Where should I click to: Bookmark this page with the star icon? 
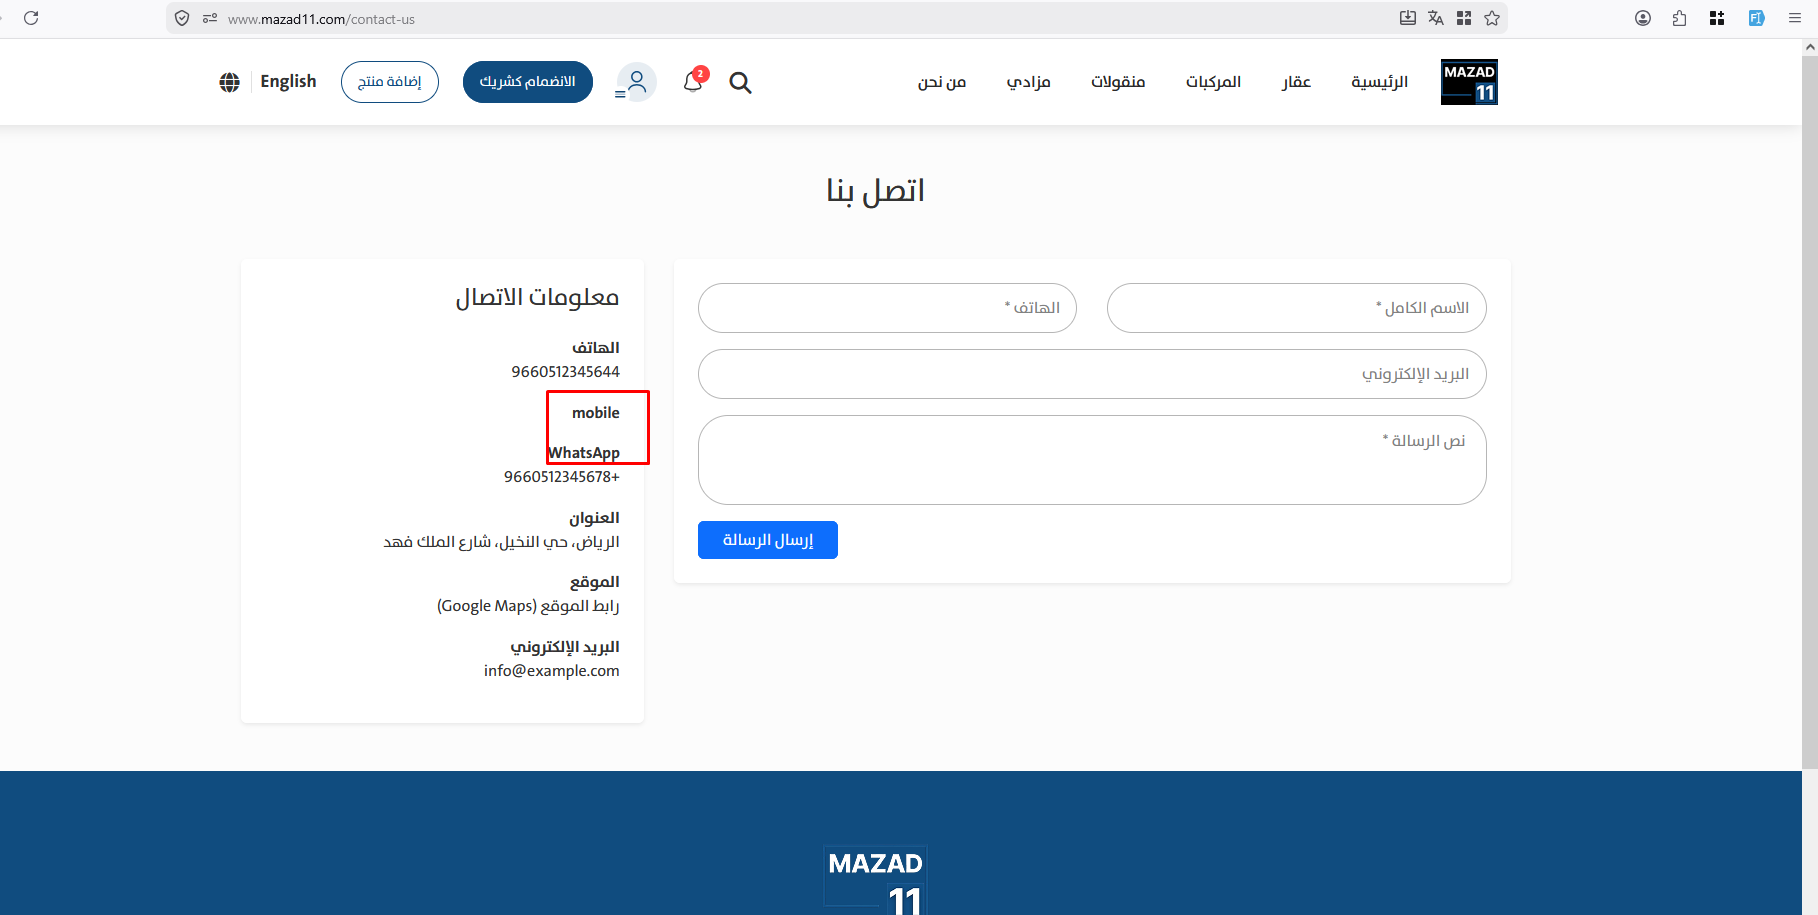point(1492,18)
